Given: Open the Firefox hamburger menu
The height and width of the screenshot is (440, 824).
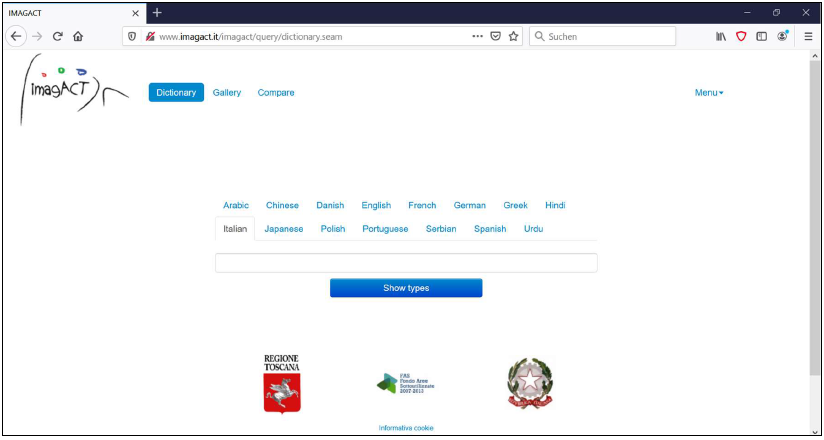Looking at the screenshot, I should (808, 36).
